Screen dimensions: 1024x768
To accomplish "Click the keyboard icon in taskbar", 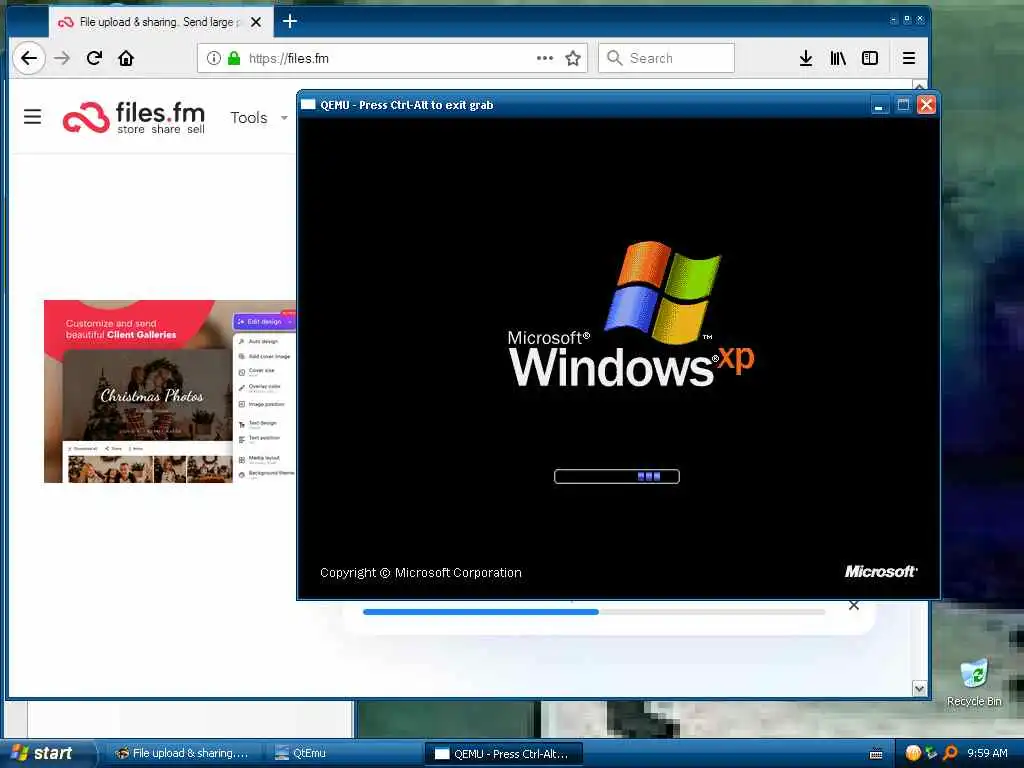I will (876, 754).
